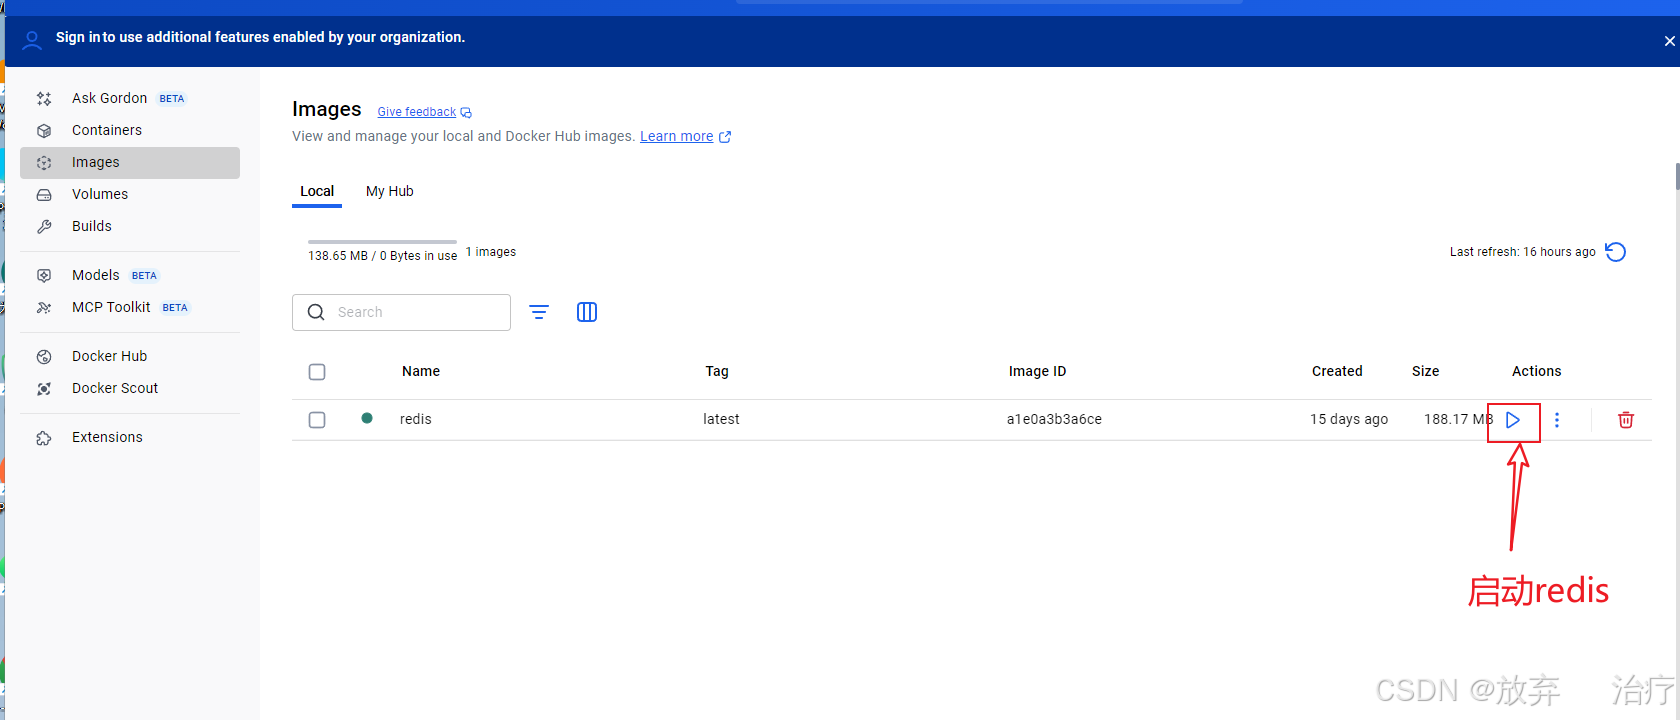The width and height of the screenshot is (1680, 720).
Task: Open more actions menu for redis image
Action: (x=1557, y=420)
